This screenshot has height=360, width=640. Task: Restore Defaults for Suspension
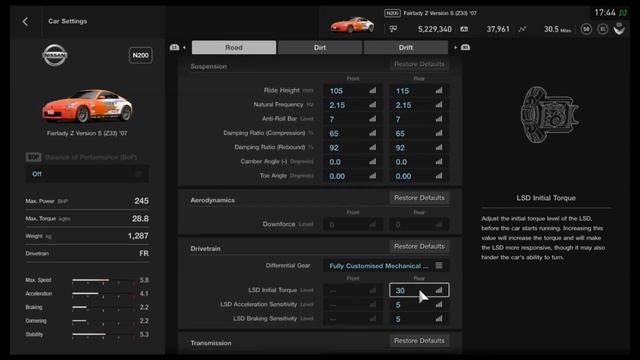pos(419,64)
